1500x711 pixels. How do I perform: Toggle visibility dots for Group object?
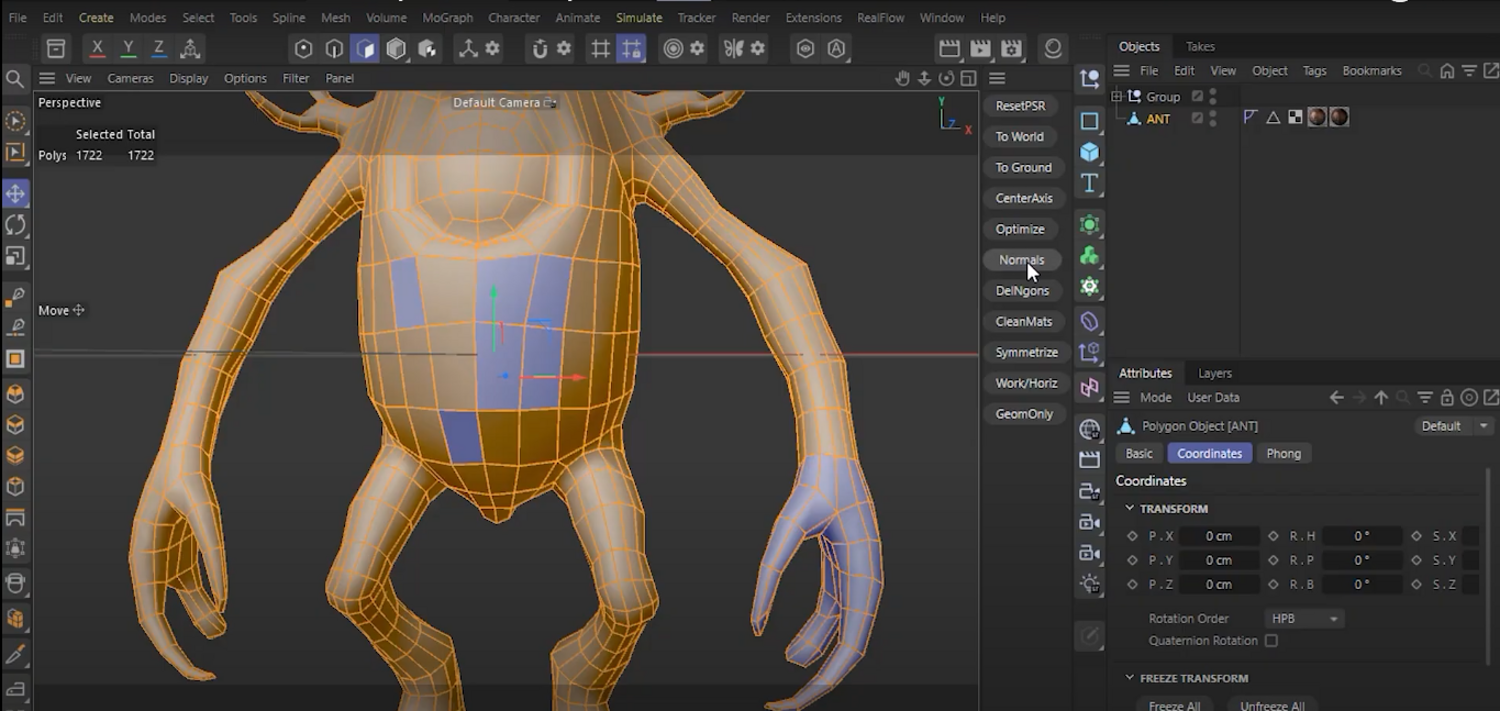click(1213, 96)
